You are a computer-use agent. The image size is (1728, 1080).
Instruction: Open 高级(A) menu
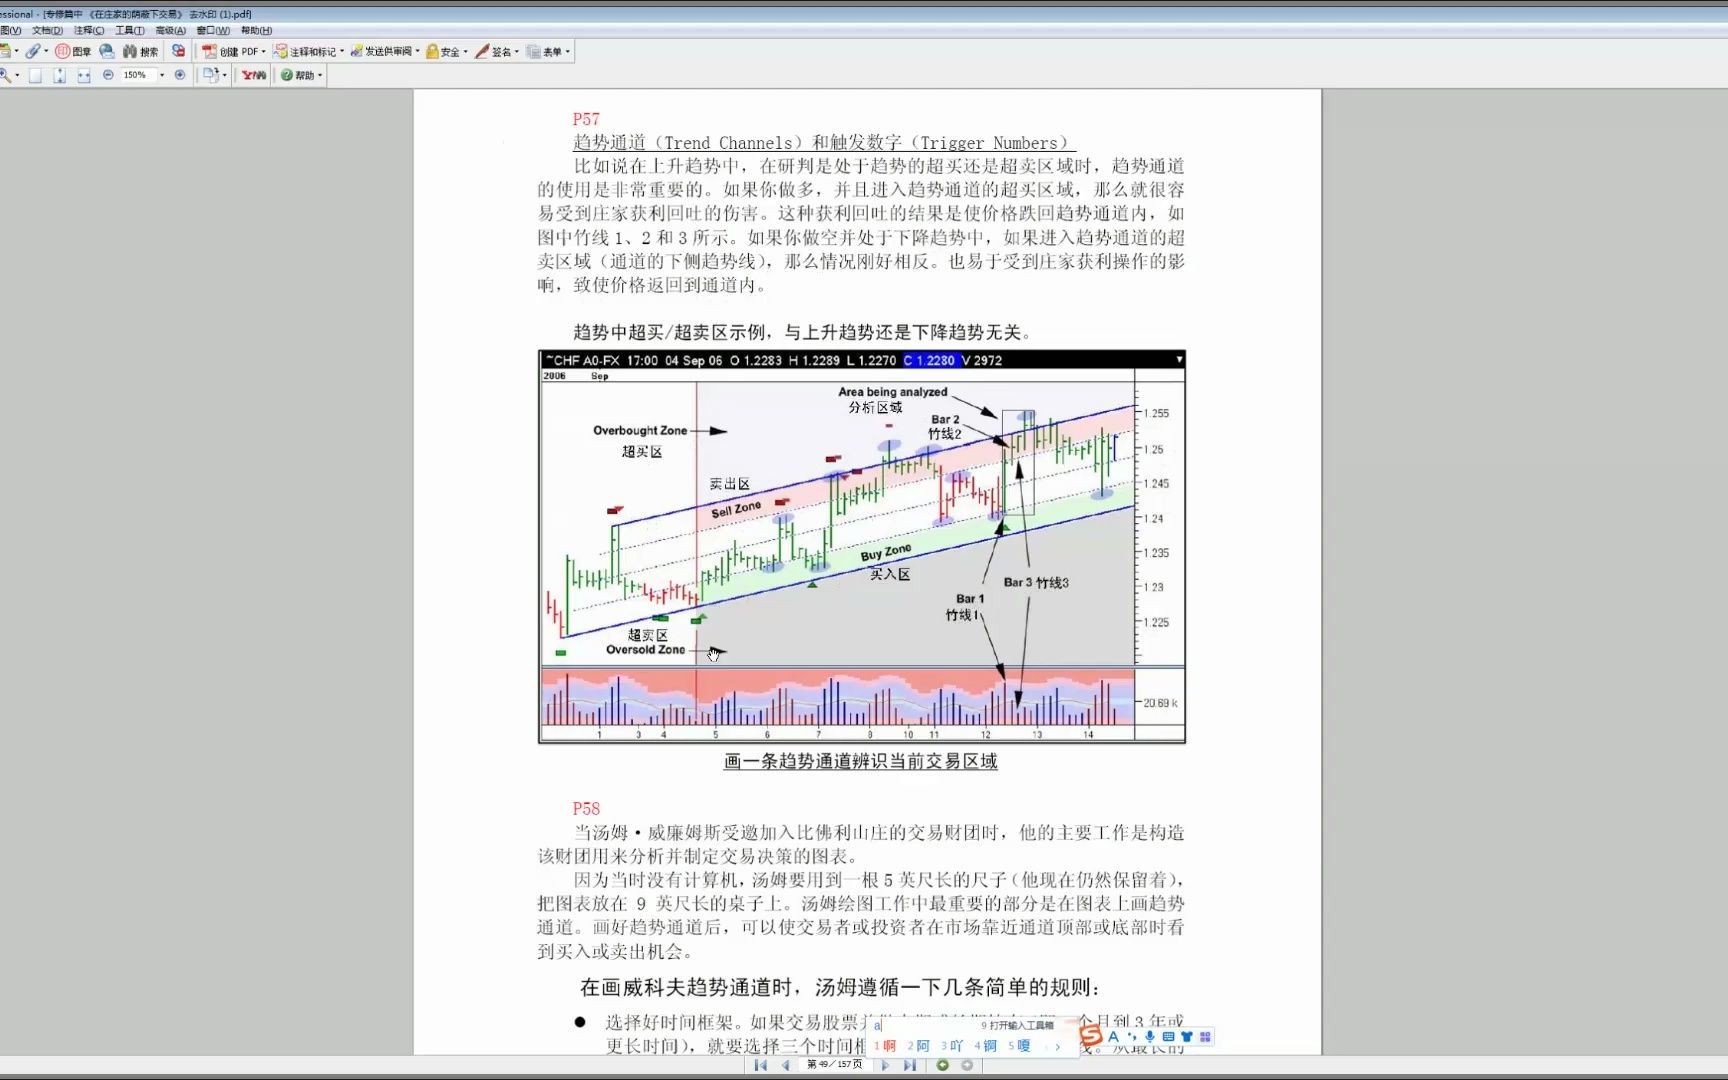[171, 30]
